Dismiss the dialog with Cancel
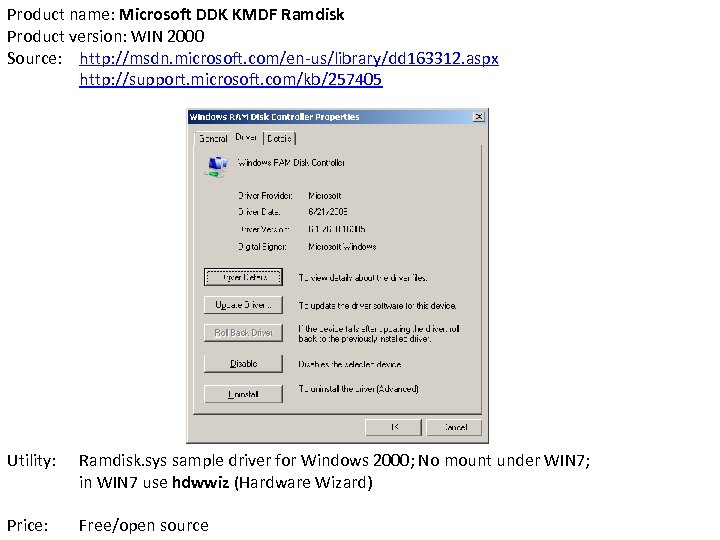This screenshot has width=720, height=540. (454, 427)
